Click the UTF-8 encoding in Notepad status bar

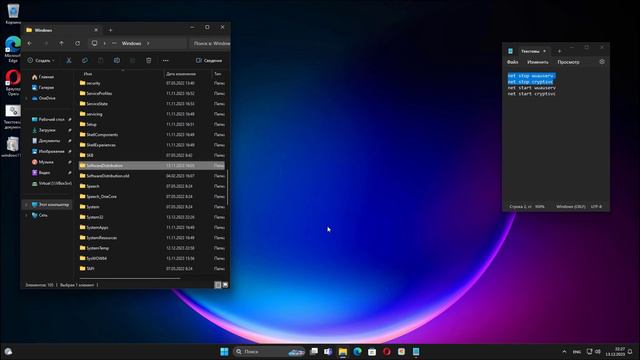coord(596,207)
